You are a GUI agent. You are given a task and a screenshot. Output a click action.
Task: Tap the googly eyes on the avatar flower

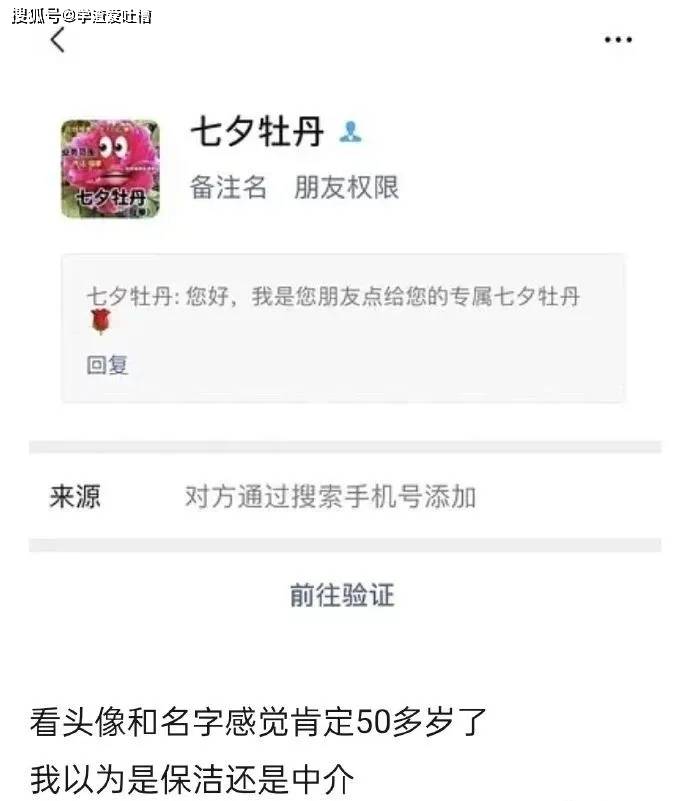pyautogui.click(x=113, y=147)
